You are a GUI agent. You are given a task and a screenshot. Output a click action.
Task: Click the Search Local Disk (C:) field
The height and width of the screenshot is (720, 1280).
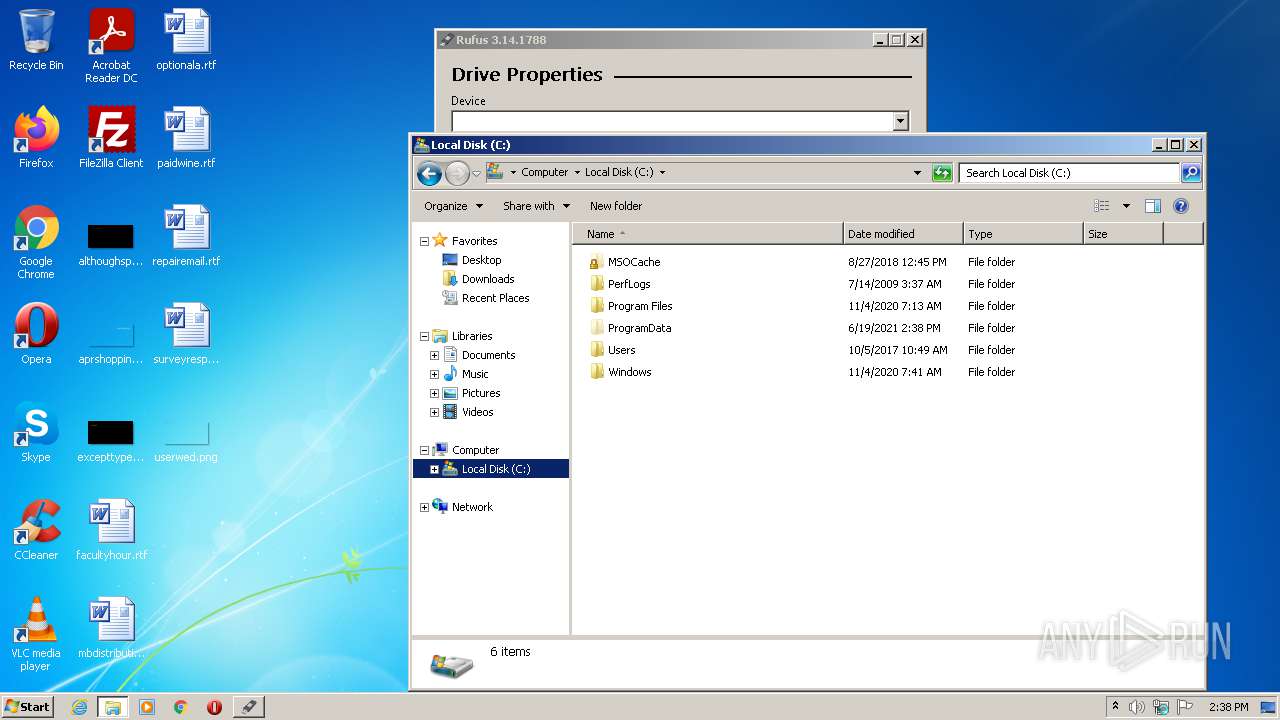(1069, 173)
